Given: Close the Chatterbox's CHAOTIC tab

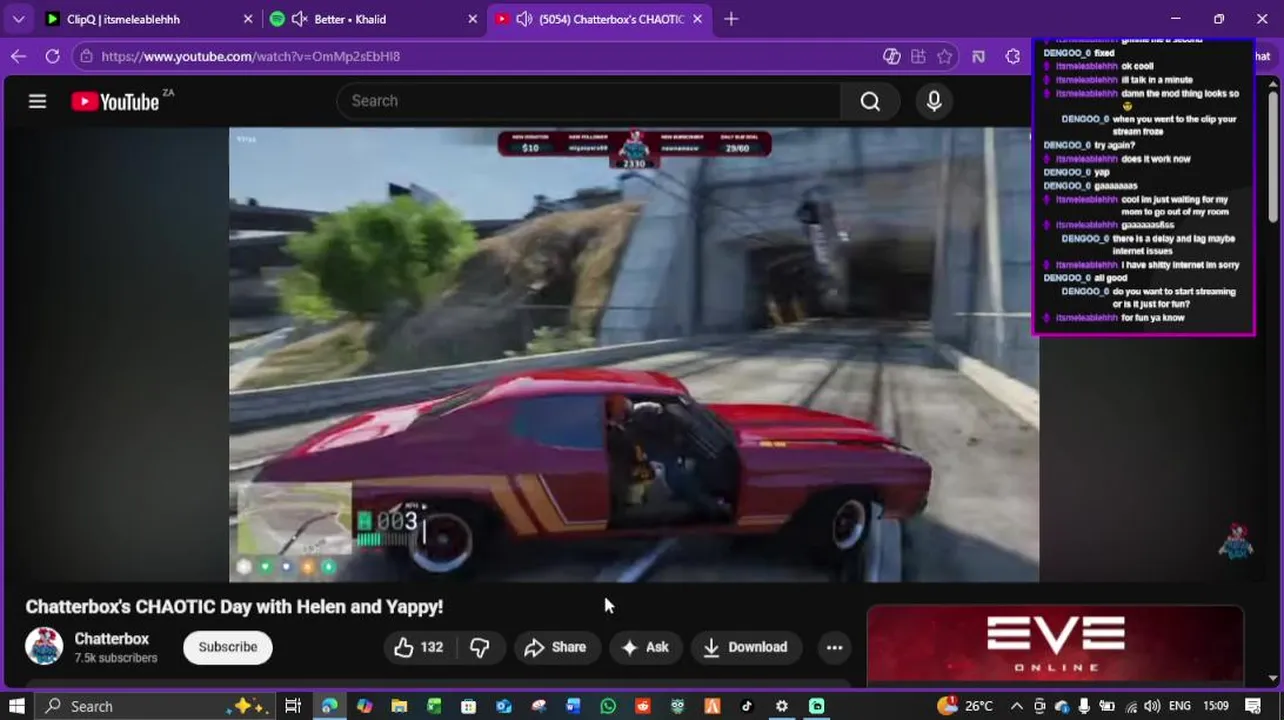Looking at the screenshot, I should coord(698,19).
